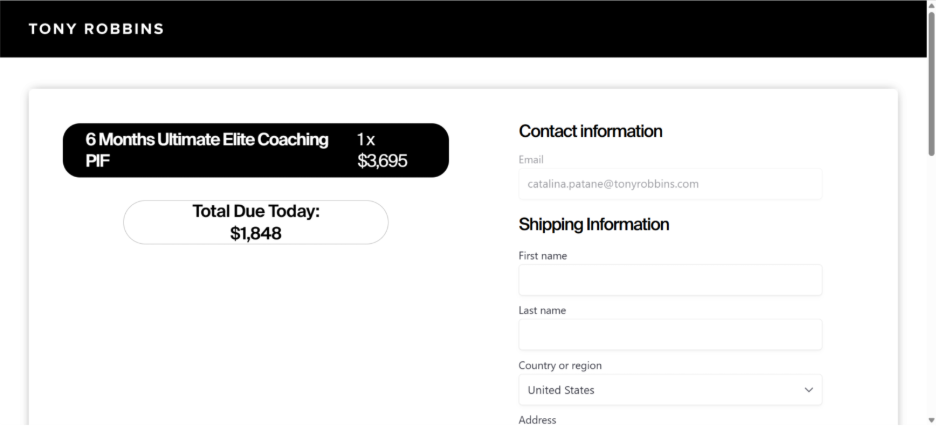Click the scrollbar down arrow
This screenshot has width=936, height=426.
[931, 420]
